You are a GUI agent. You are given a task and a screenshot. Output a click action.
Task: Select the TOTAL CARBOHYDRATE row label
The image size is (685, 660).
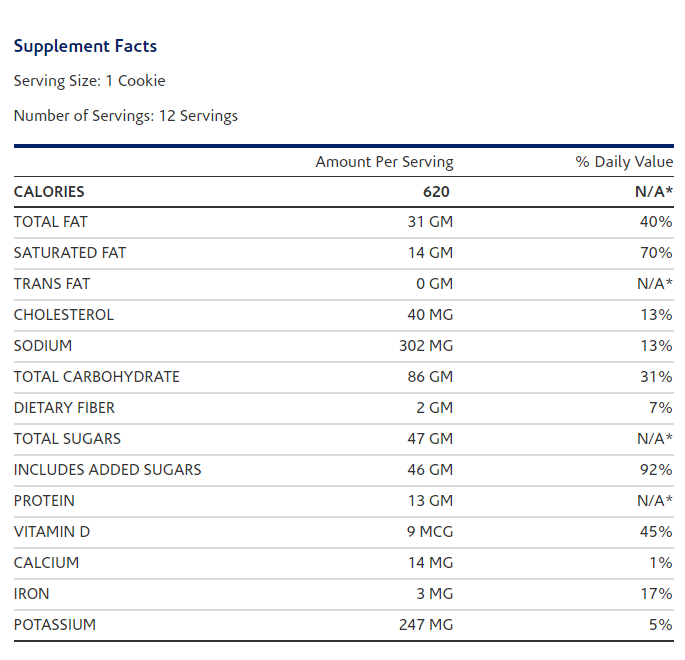pos(97,377)
